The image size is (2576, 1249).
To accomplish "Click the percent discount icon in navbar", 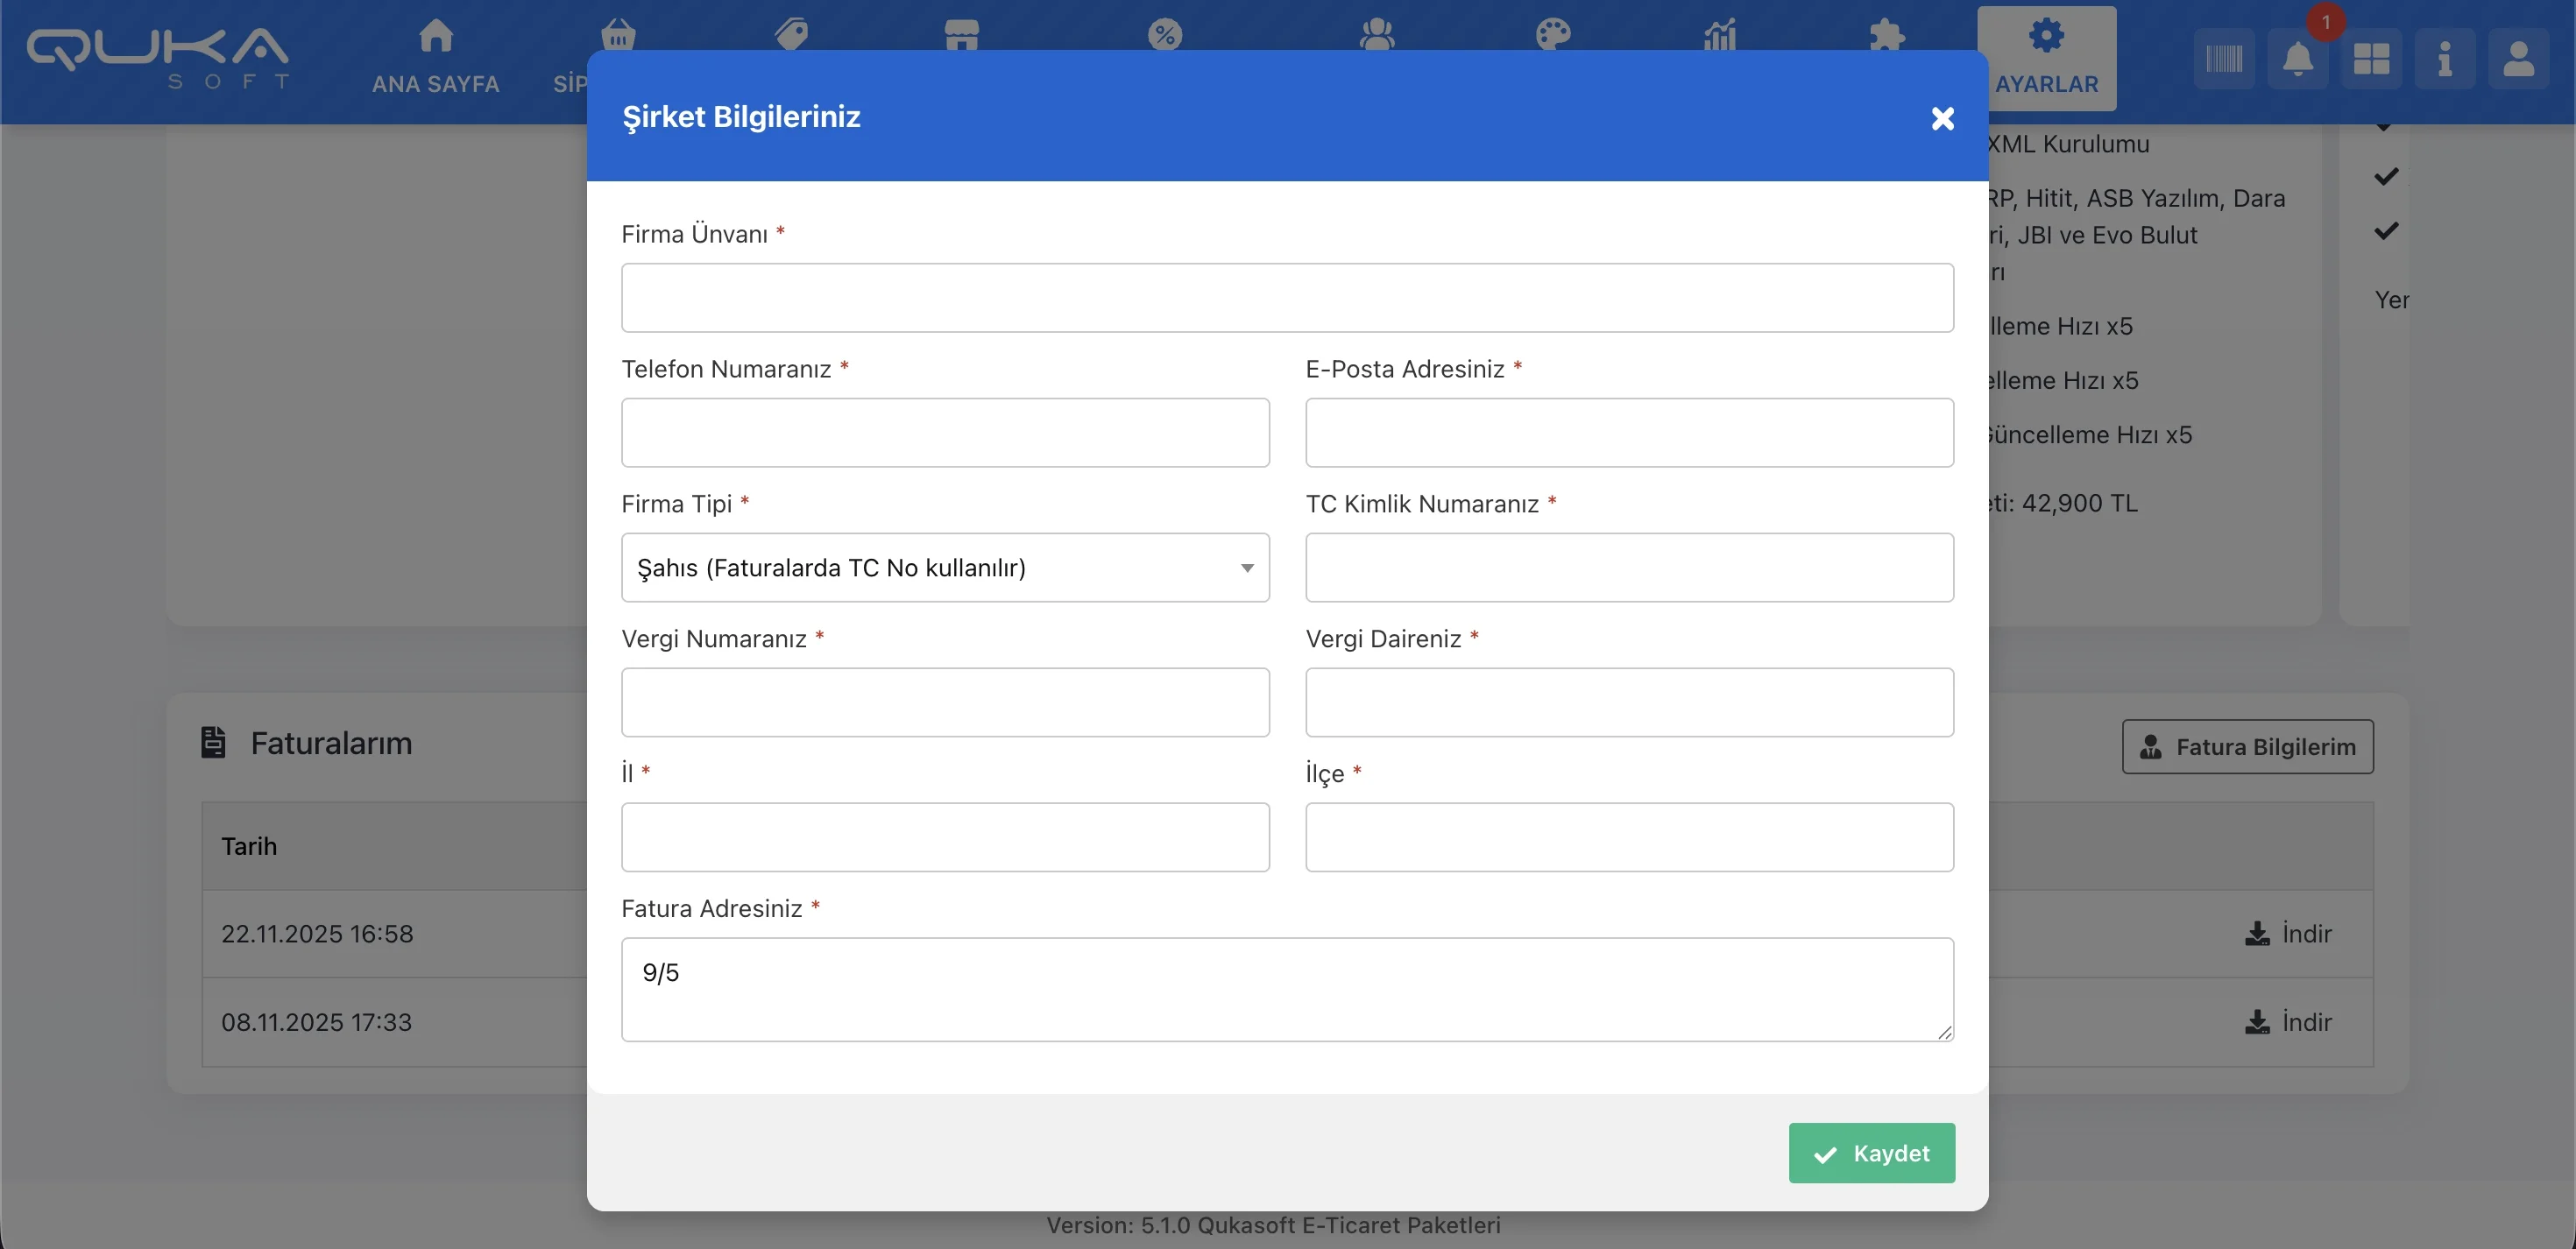I will point(1165,35).
